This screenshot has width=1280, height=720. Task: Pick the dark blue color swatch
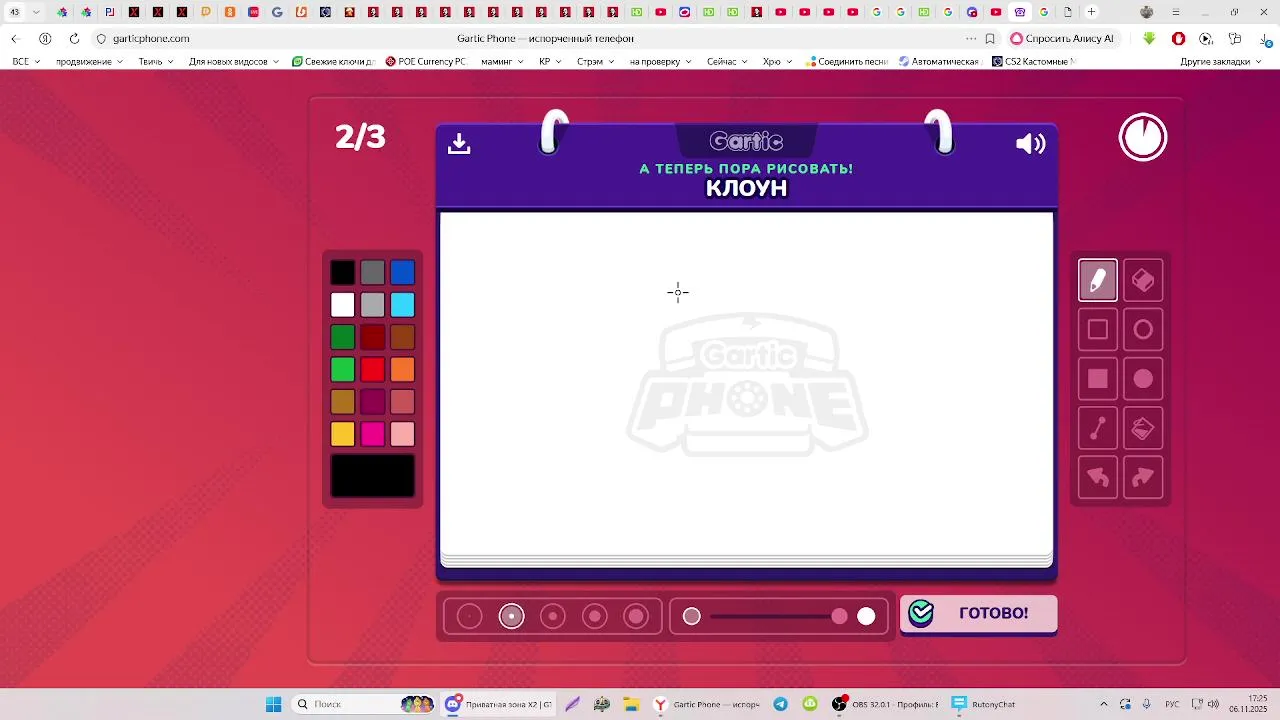[402, 272]
